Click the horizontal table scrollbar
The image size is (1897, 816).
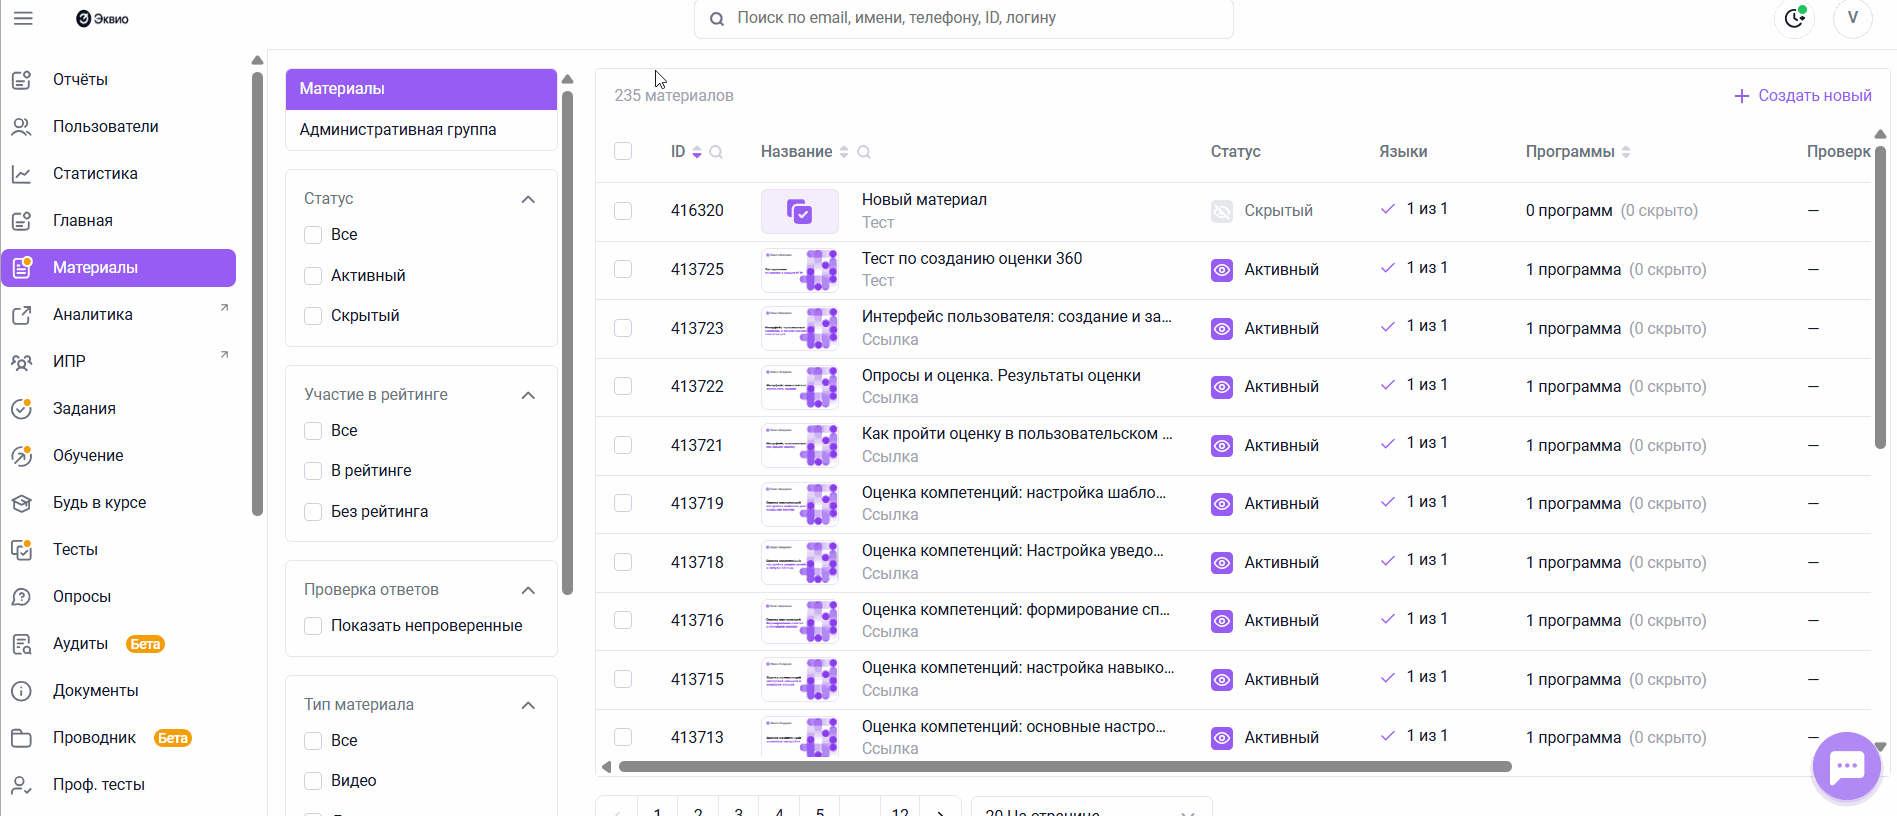click(1064, 767)
